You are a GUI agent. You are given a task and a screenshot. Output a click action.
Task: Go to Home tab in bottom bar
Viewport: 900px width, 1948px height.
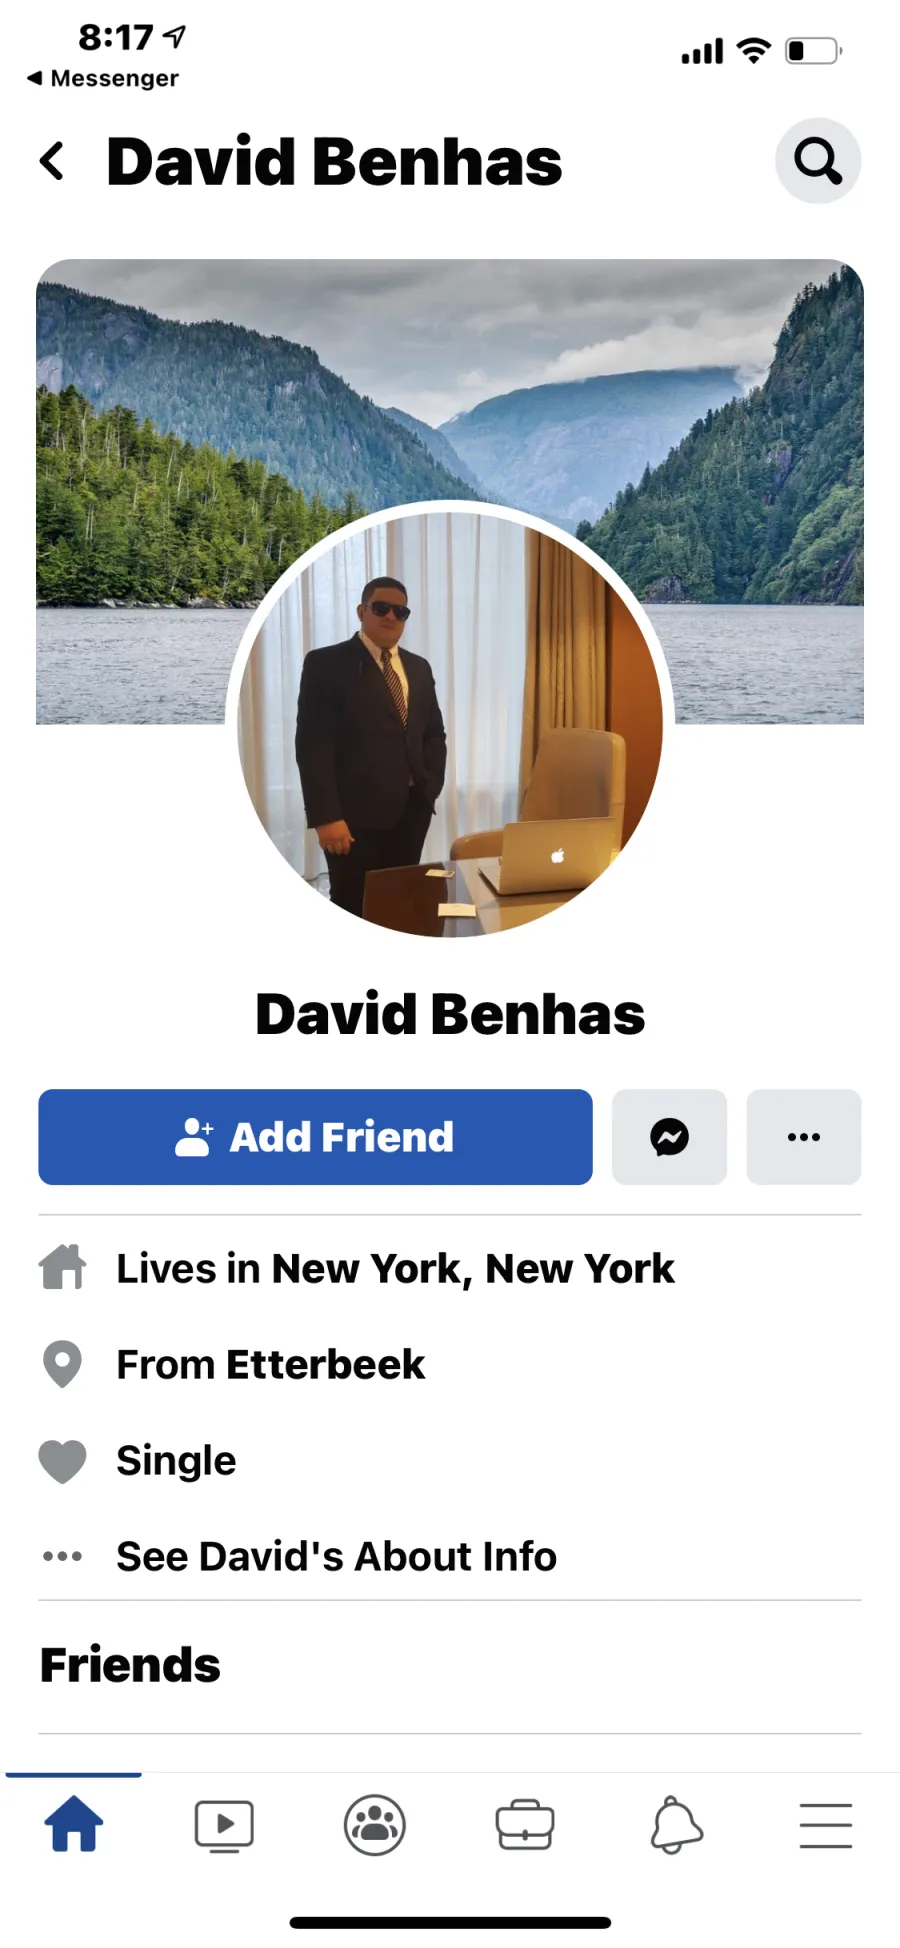74,1824
